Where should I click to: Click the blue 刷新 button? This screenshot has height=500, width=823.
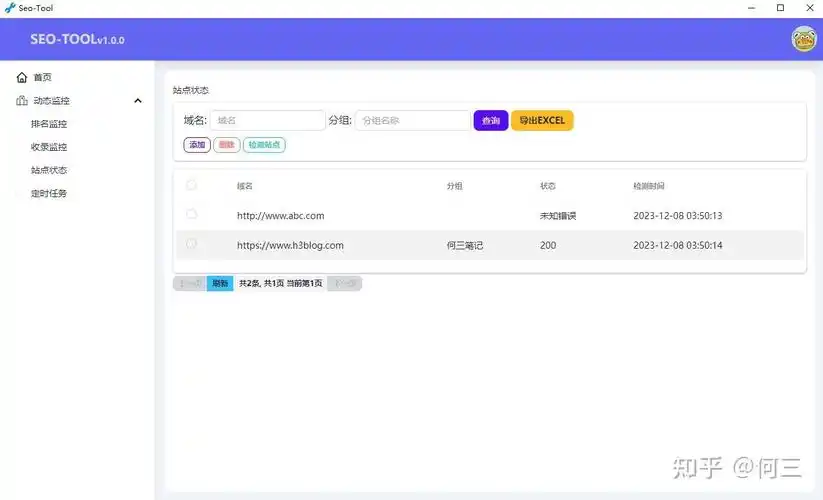point(220,283)
